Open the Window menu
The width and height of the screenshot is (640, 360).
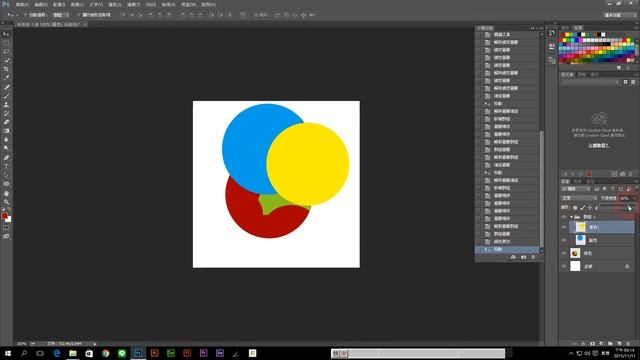[x=188, y=4]
